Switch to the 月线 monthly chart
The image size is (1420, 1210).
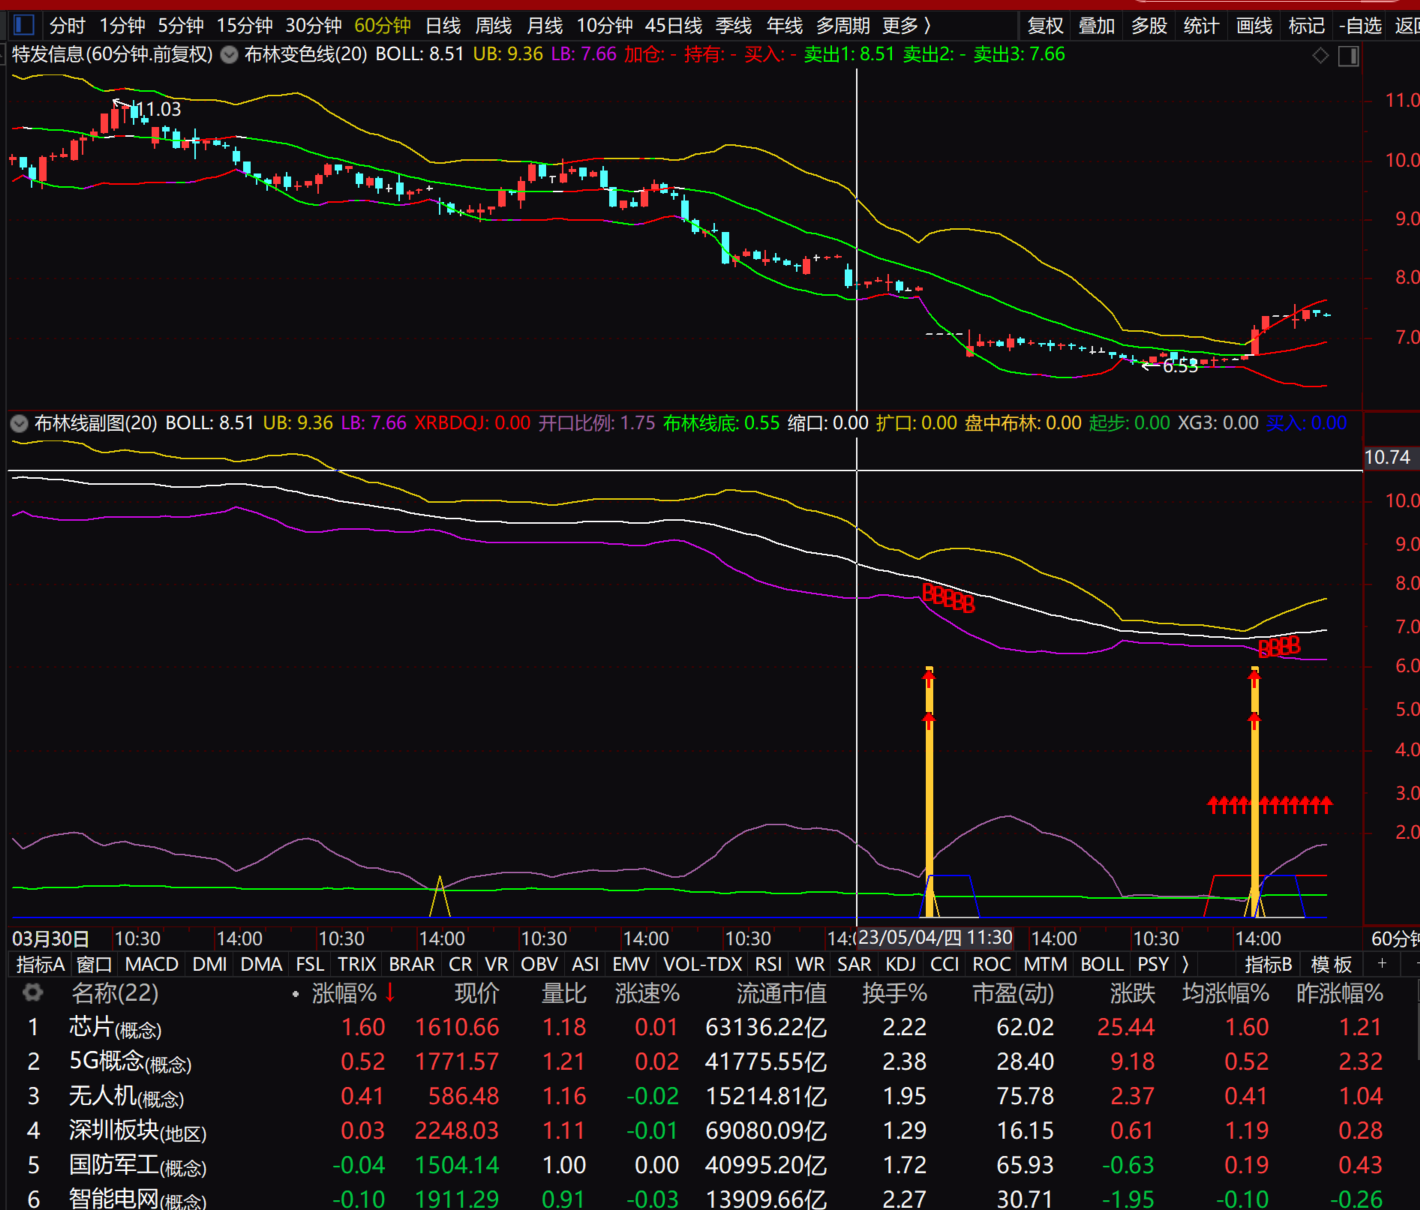[545, 25]
